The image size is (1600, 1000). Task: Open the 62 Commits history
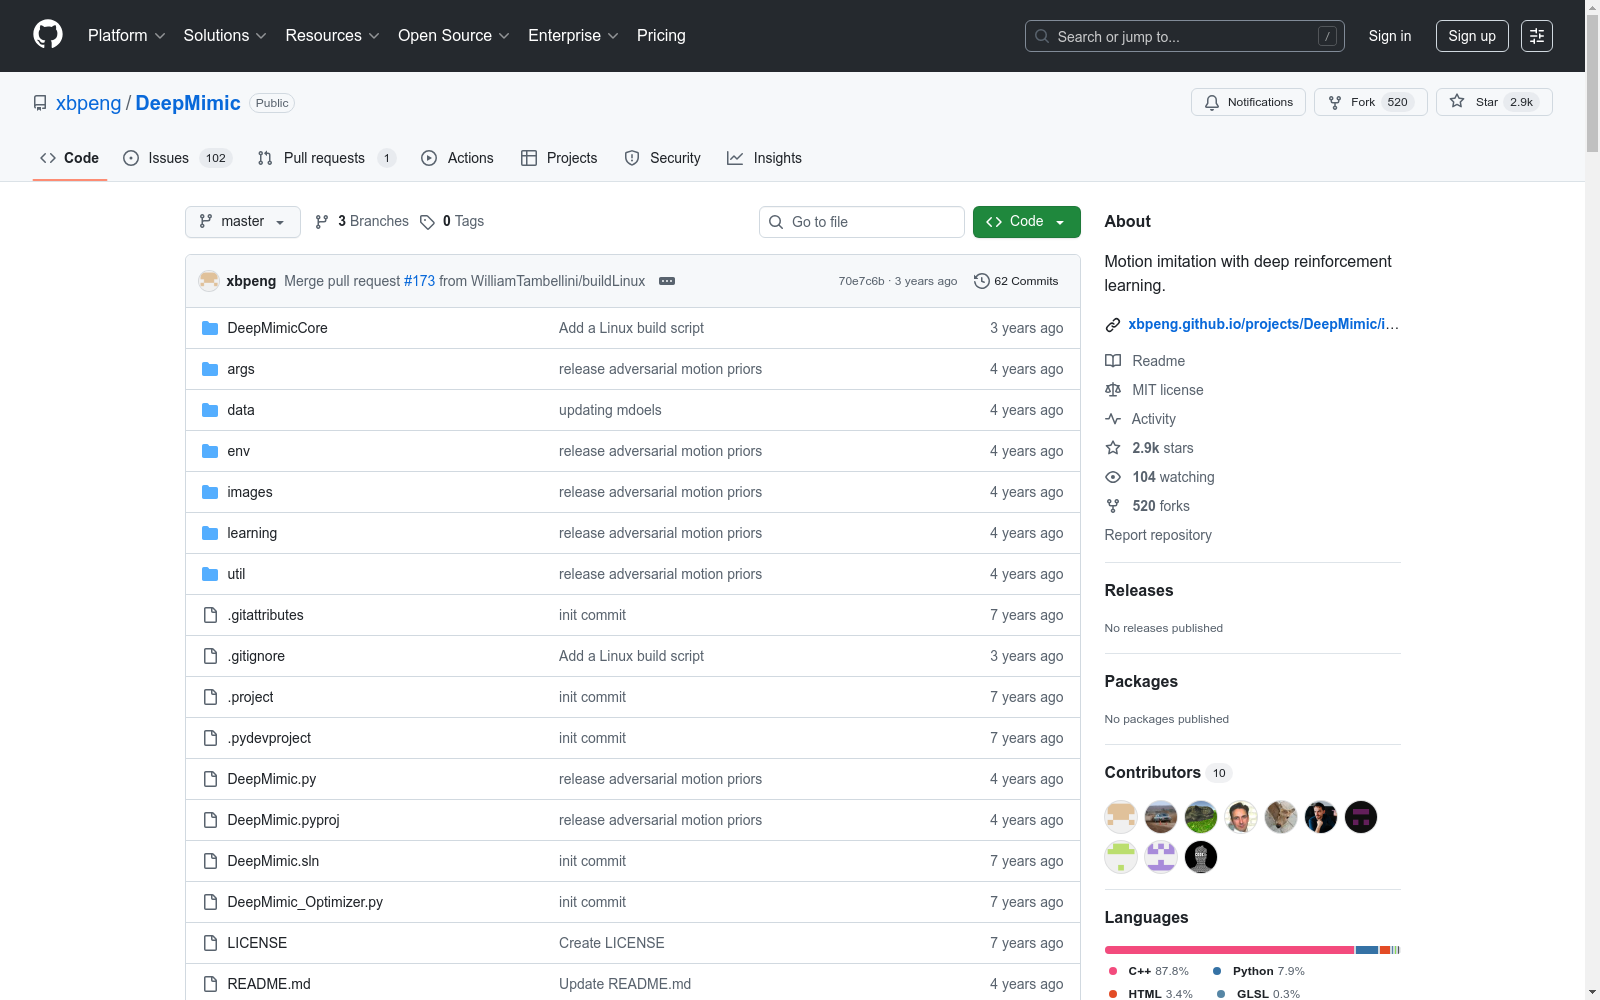tap(1016, 281)
